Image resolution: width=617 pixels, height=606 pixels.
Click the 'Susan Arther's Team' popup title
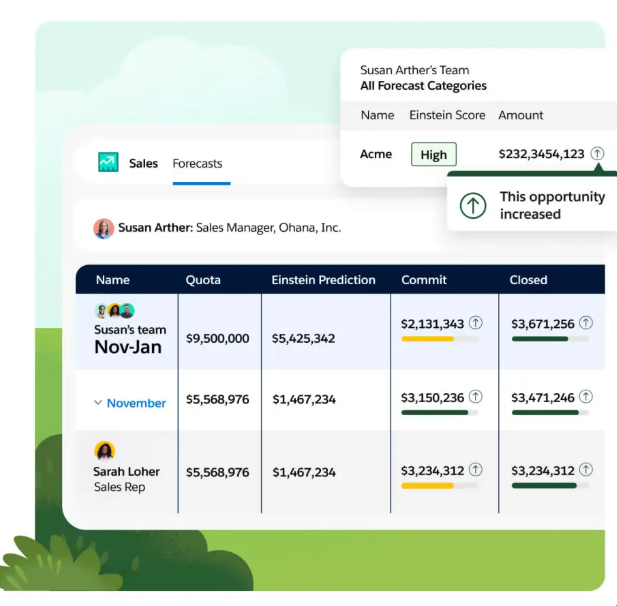[x=415, y=70]
